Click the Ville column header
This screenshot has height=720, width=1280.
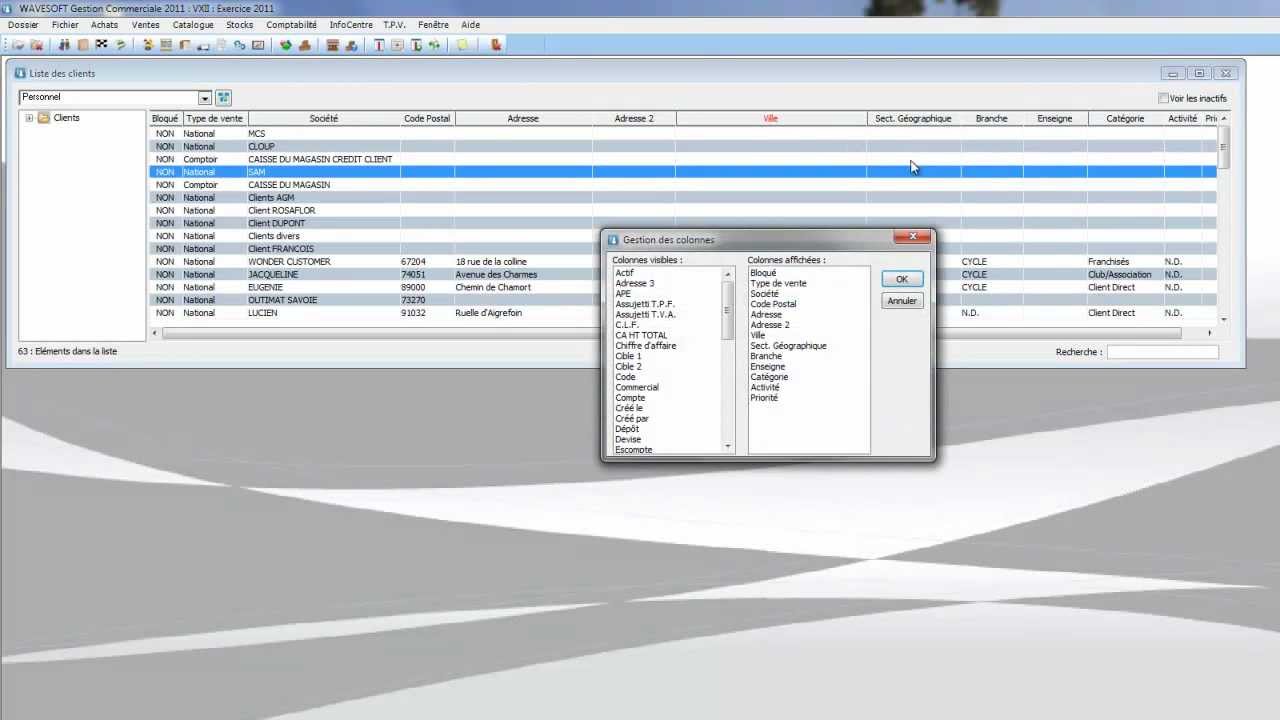770,118
